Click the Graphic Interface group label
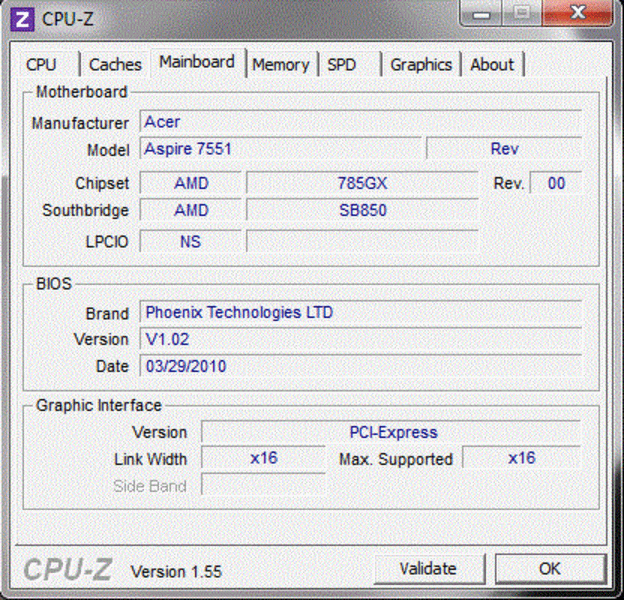The height and width of the screenshot is (600, 624). pyautogui.click(x=99, y=405)
